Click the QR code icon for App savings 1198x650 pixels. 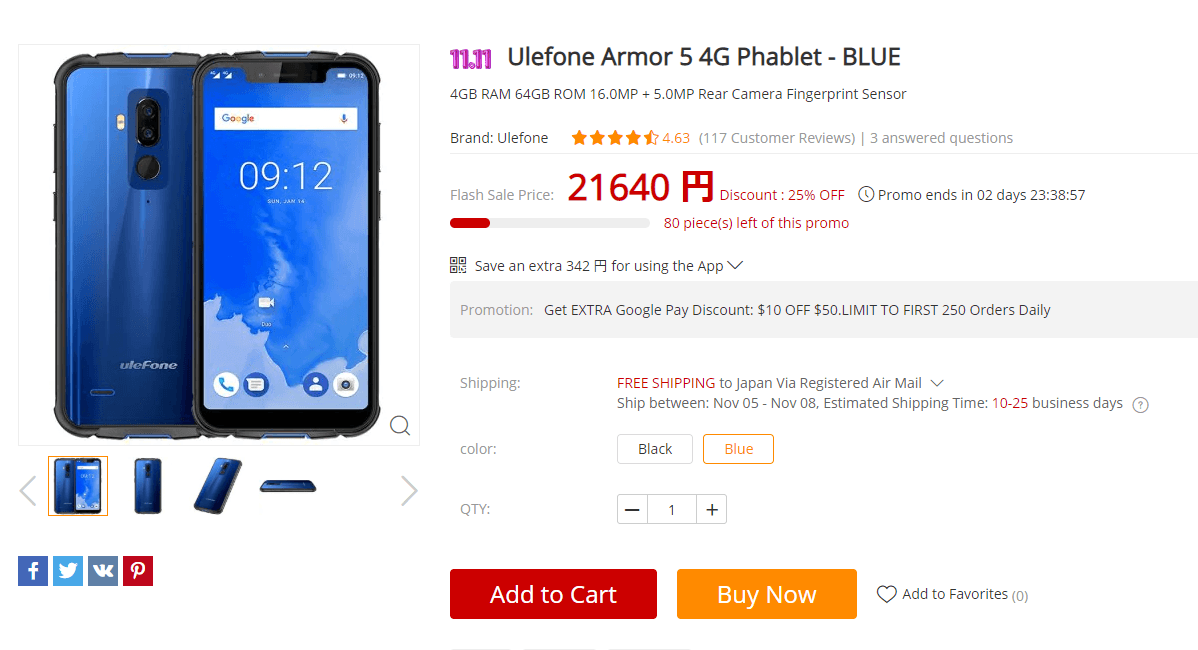(458, 265)
